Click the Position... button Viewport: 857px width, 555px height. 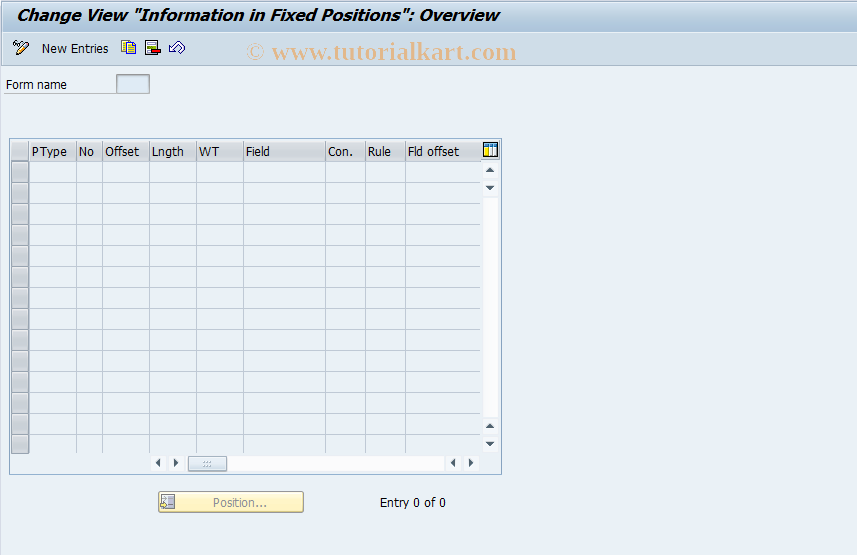[x=231, y=502]
